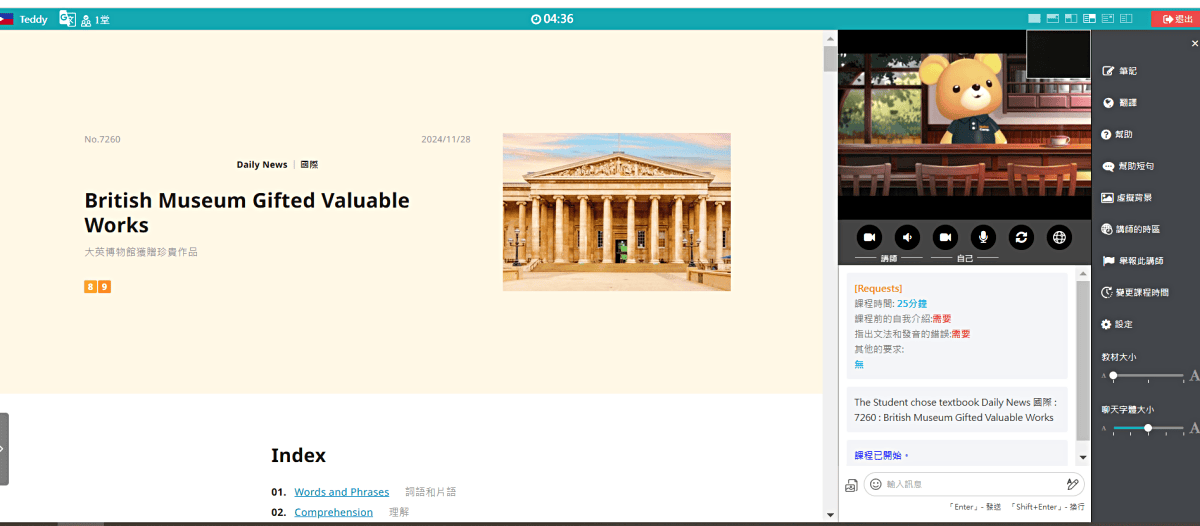Image resolution: width=1200 pixels, height=526 pixels.
Task: Open the Words and Phrases link
Action: 341,492
